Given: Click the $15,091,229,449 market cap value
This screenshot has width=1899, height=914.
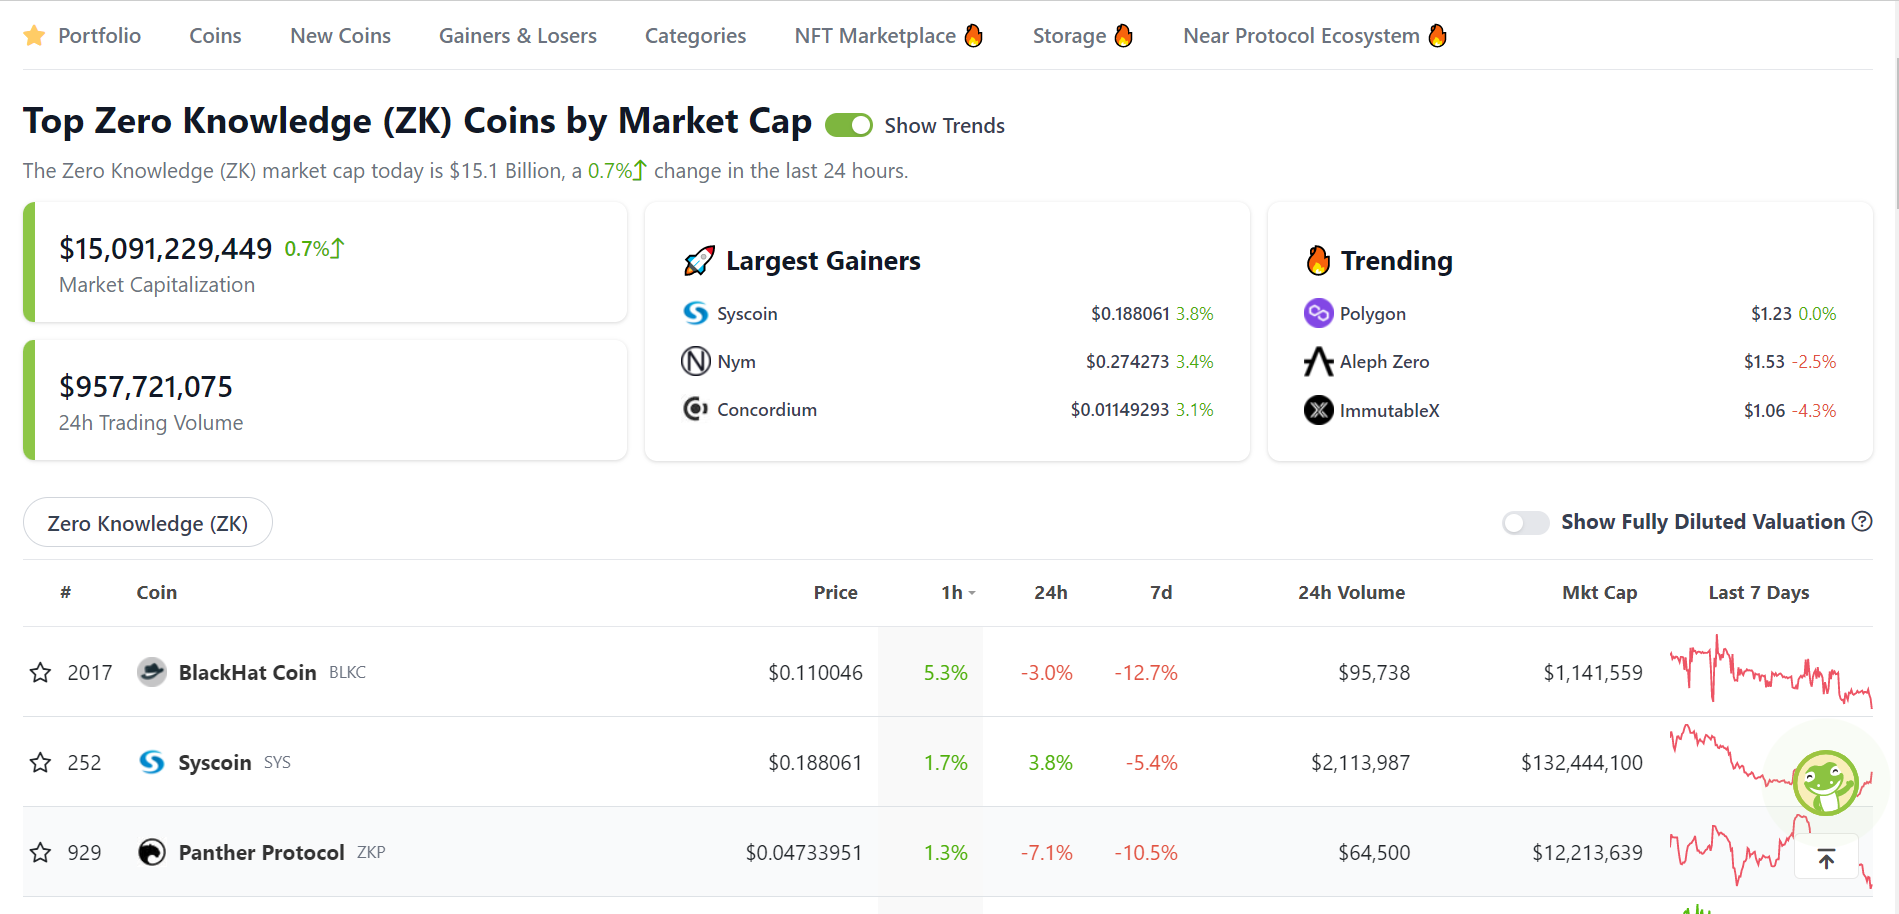Looking at the screenshot, I should [x=165, y=248].
